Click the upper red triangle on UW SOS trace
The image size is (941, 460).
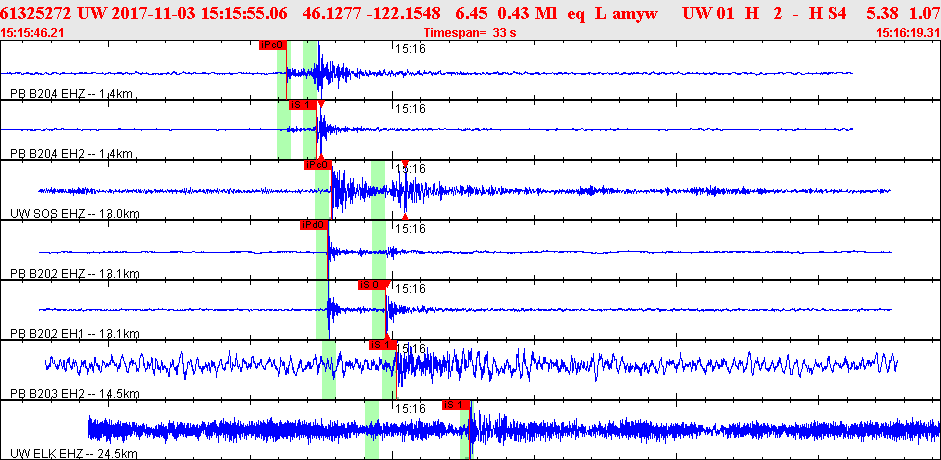tap(404, 164)
